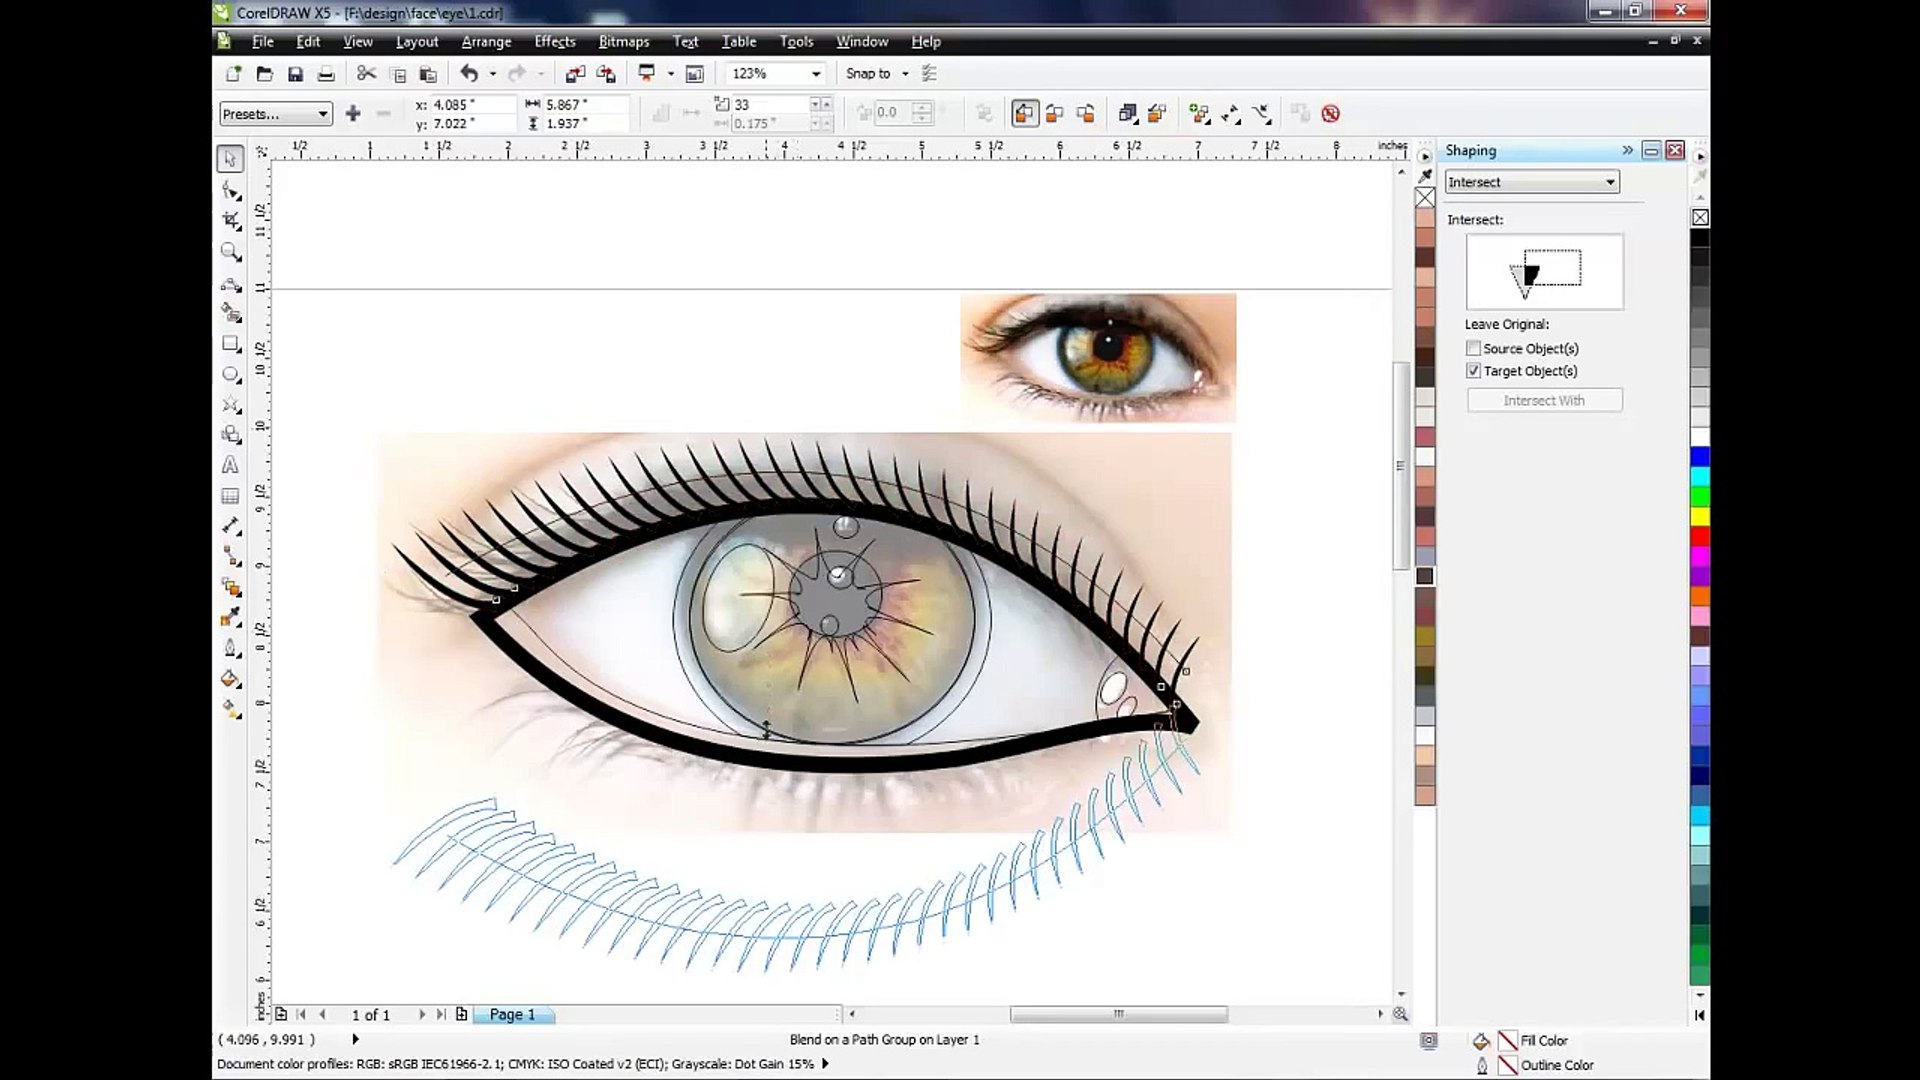
Task: Pick the blue swatch in palette
Action: pos(1700,457)
